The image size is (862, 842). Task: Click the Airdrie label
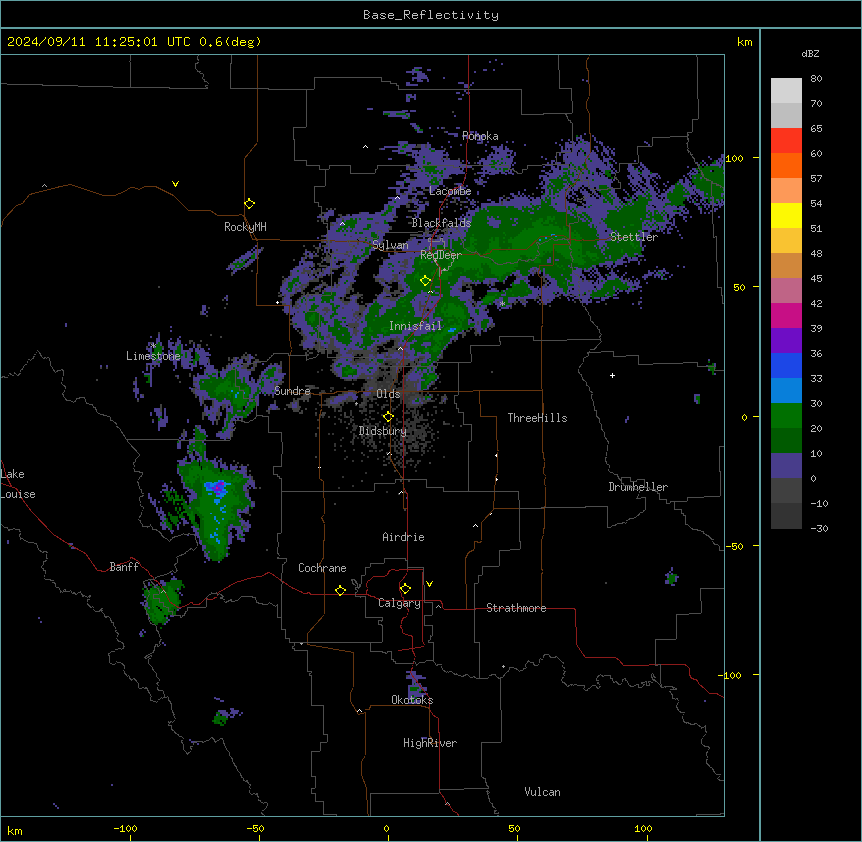pyautogui.click(x=403, y=537)
